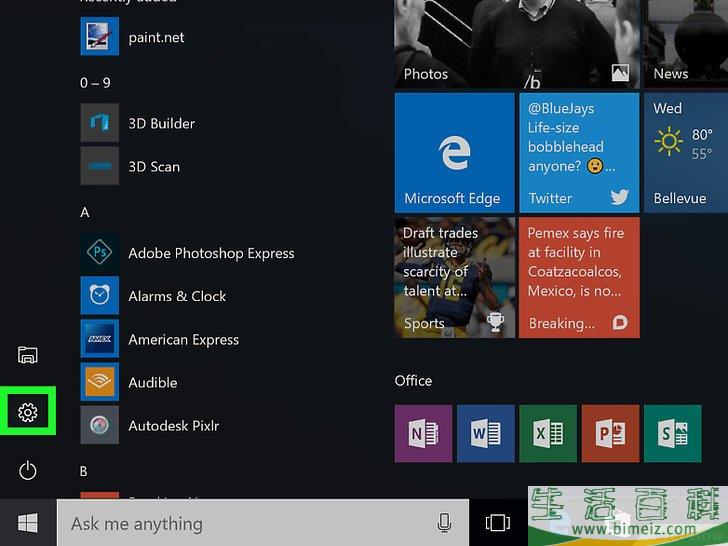
Task: Open the PowerPoint tile
Action: click(611, 433)
